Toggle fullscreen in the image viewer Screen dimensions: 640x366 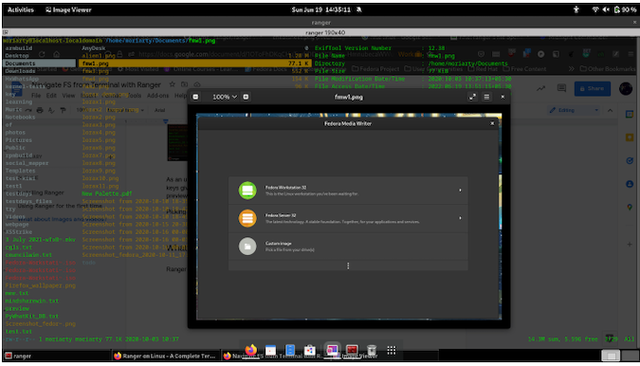[x=472, y=97]
